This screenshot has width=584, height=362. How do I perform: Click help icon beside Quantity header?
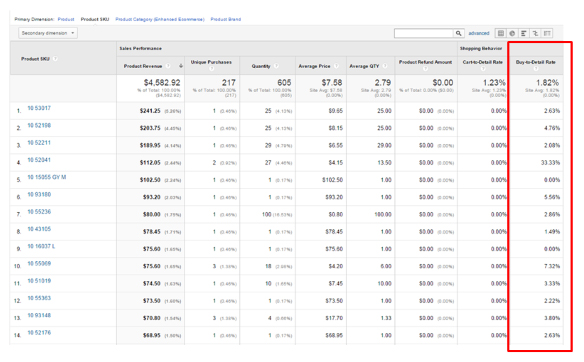click(x=276, y=66)
